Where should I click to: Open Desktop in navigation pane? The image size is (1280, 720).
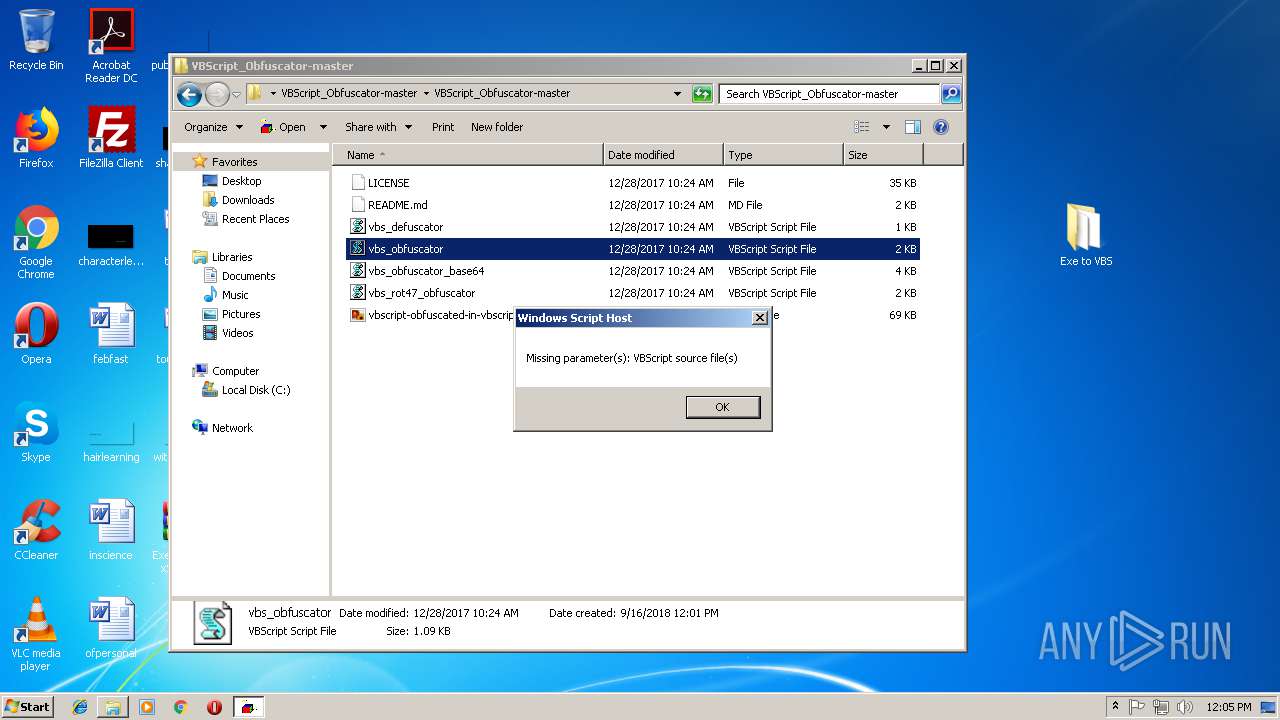point(241,181)
